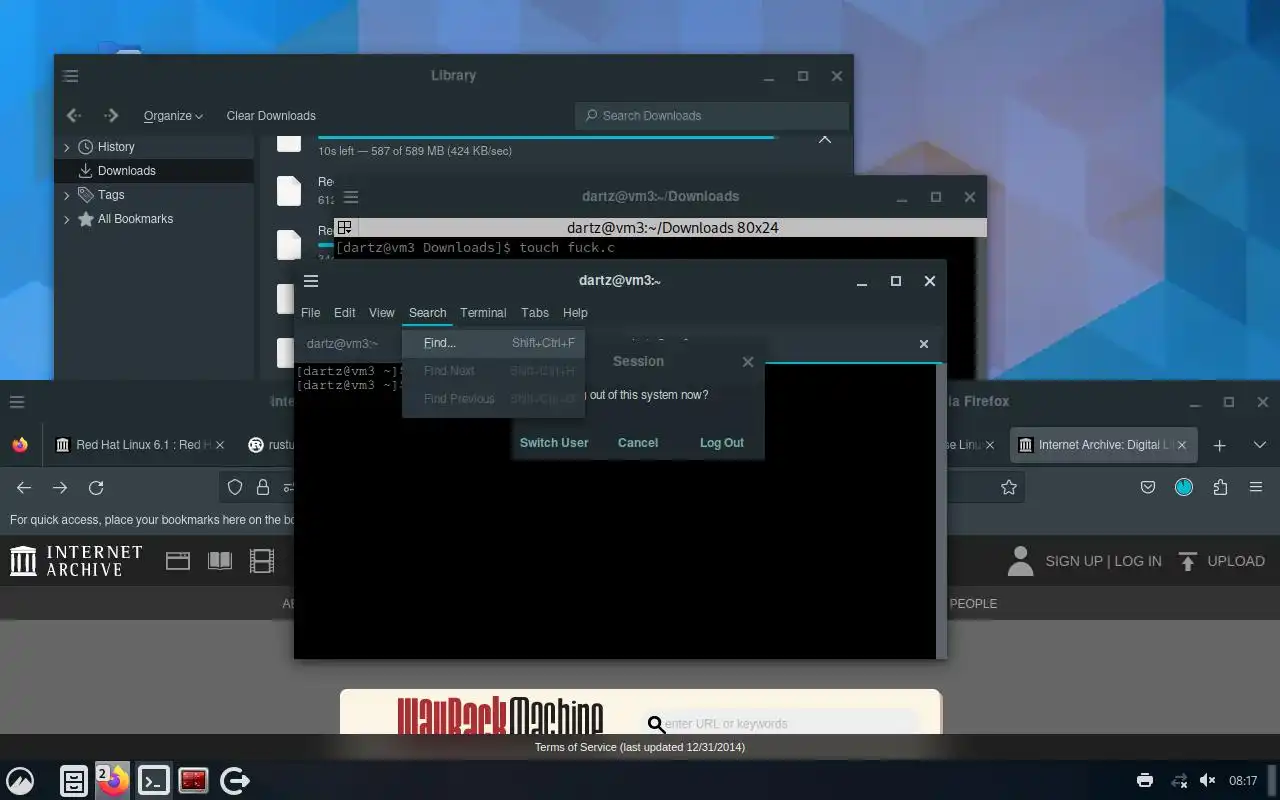Open Terminal menu in the terminal window
Viewport: 1280px width, 800px height.
click(x=483, y=312)
